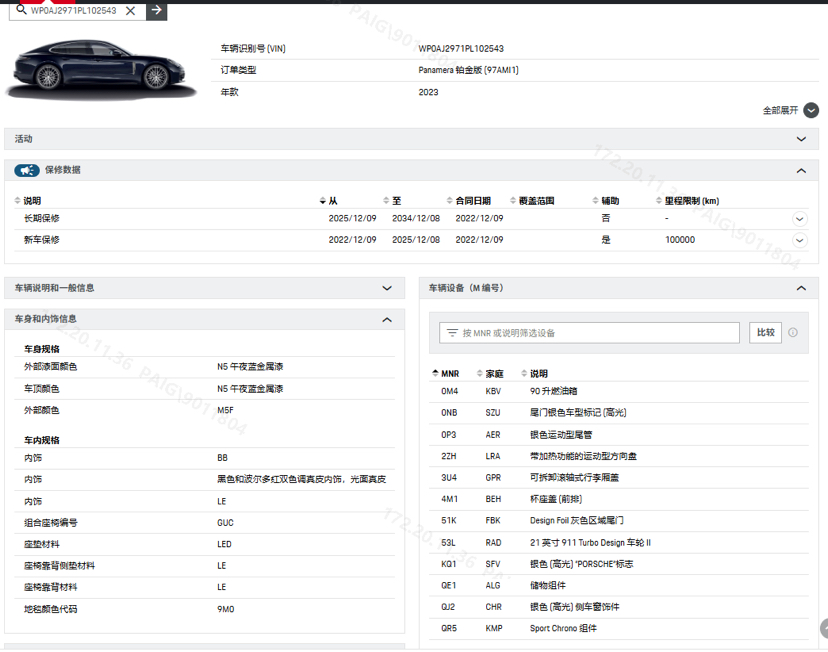Click the 座垫材料 LED value
The width and height of the screenshot is (828, 652).
[x=224, y=544]
